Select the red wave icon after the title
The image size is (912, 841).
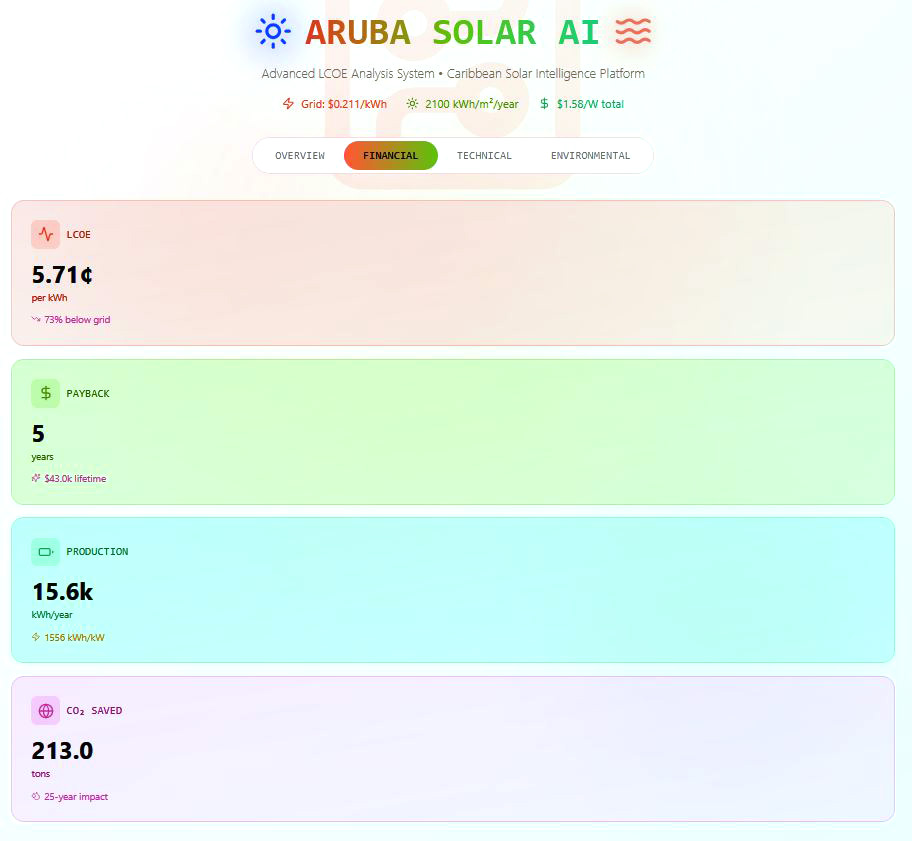click(x=634, y=31)
